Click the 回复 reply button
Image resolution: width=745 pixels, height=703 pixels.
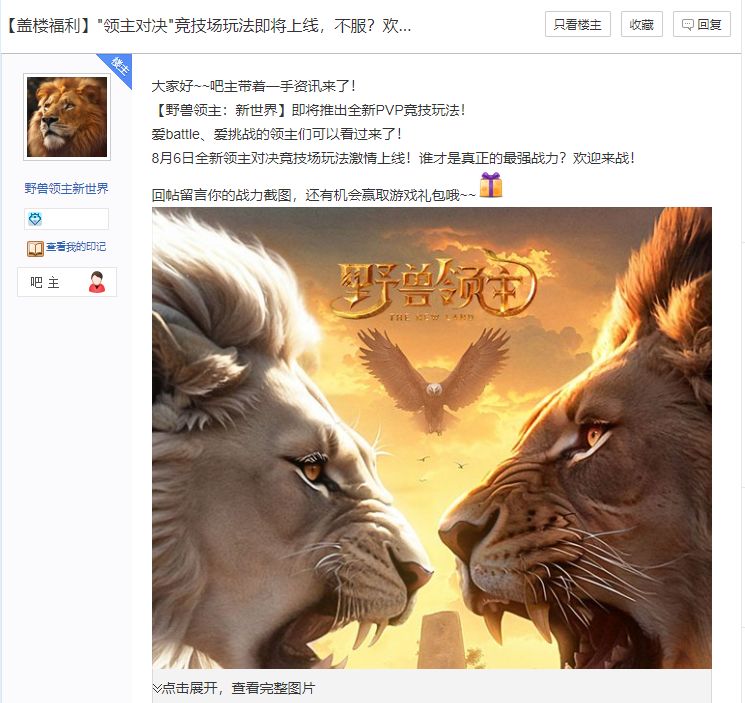tap(702, 24)
